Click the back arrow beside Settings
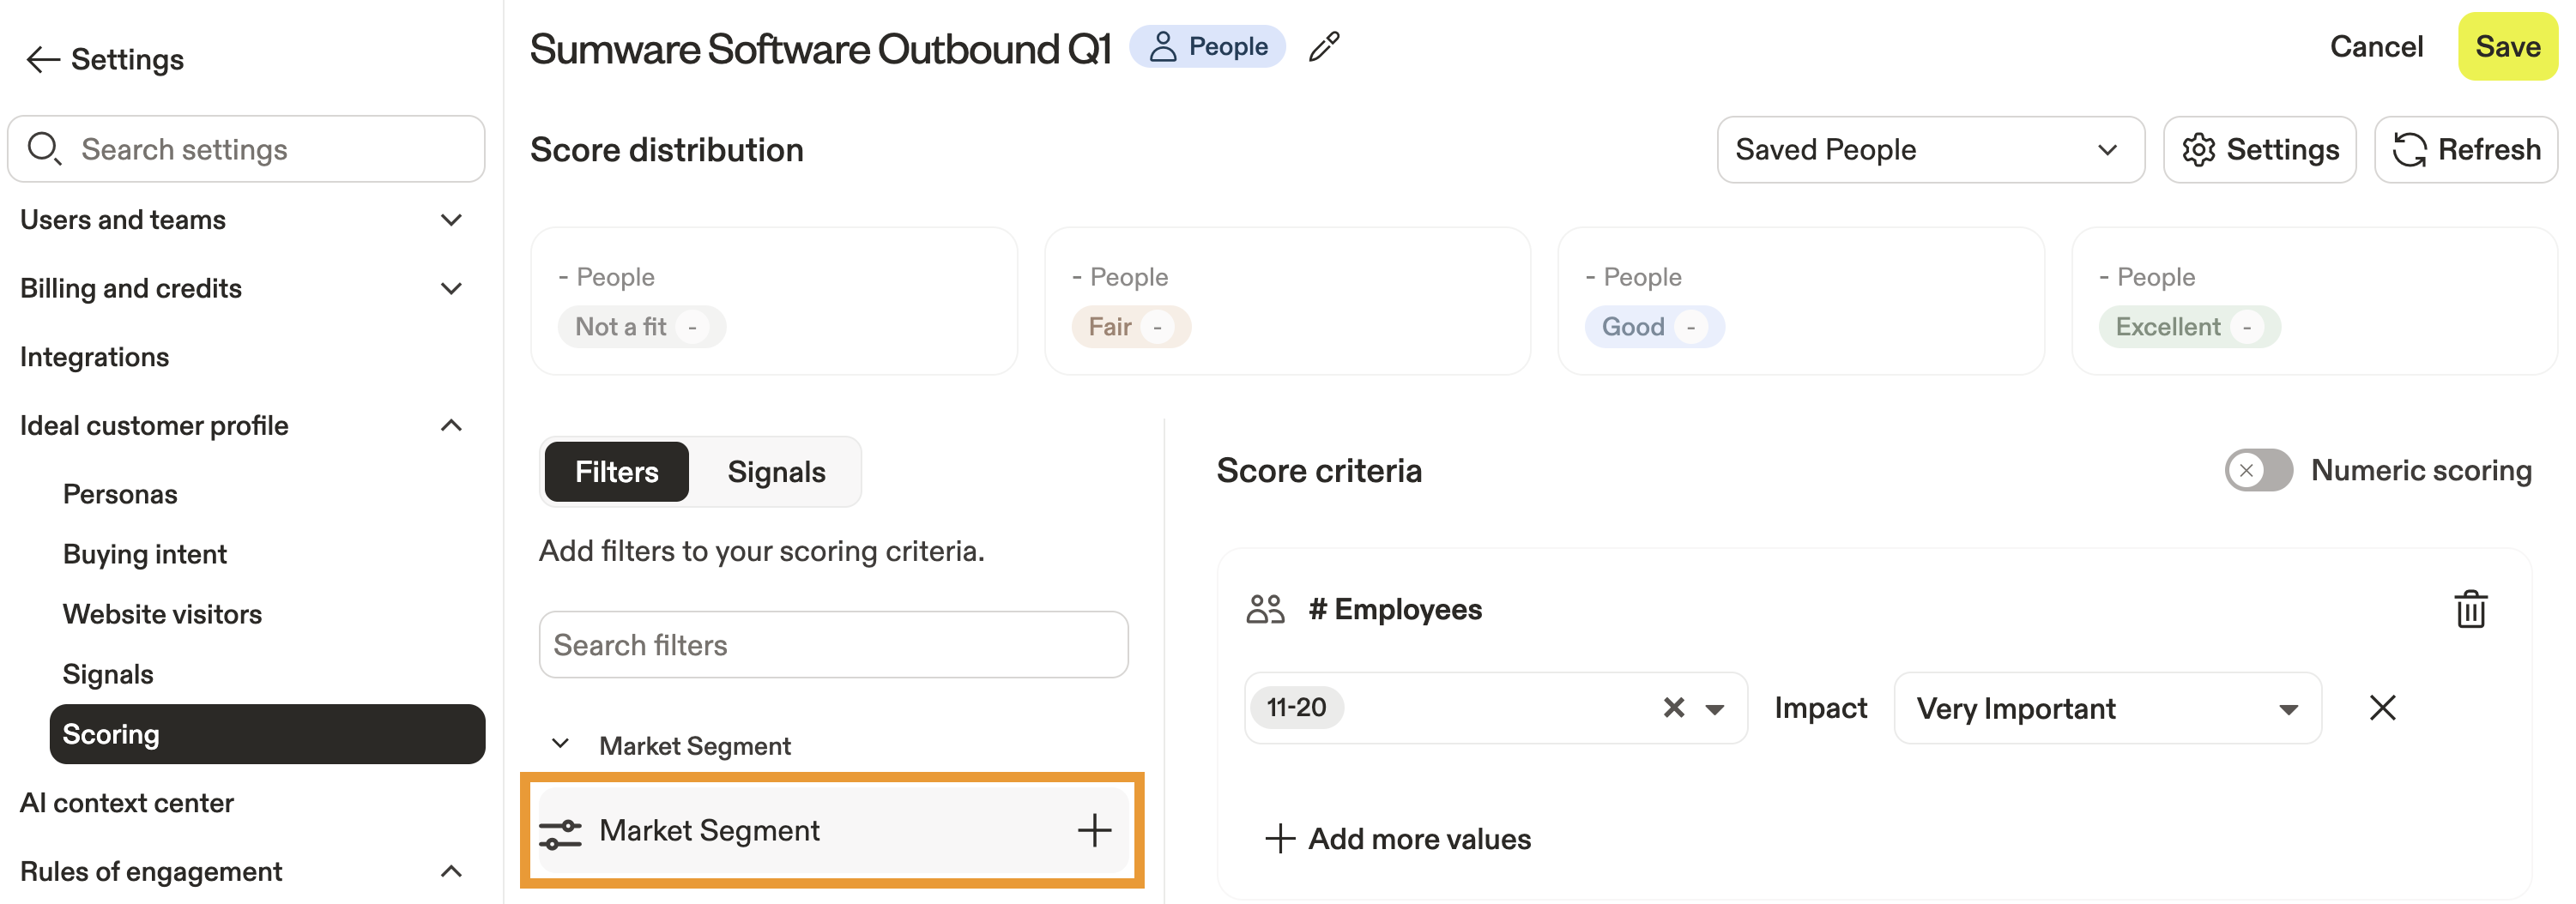2576x904 pixels. point(42,60)
